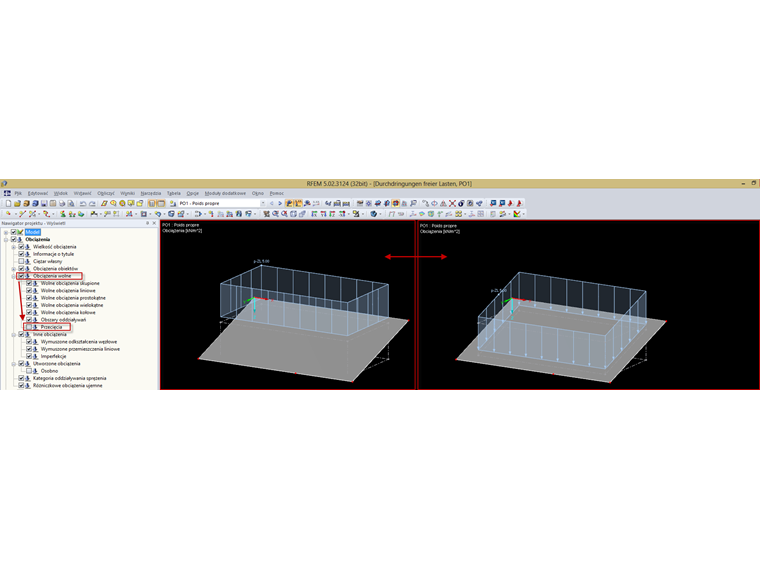Expand the Model tree node

(x=6, y=232)
